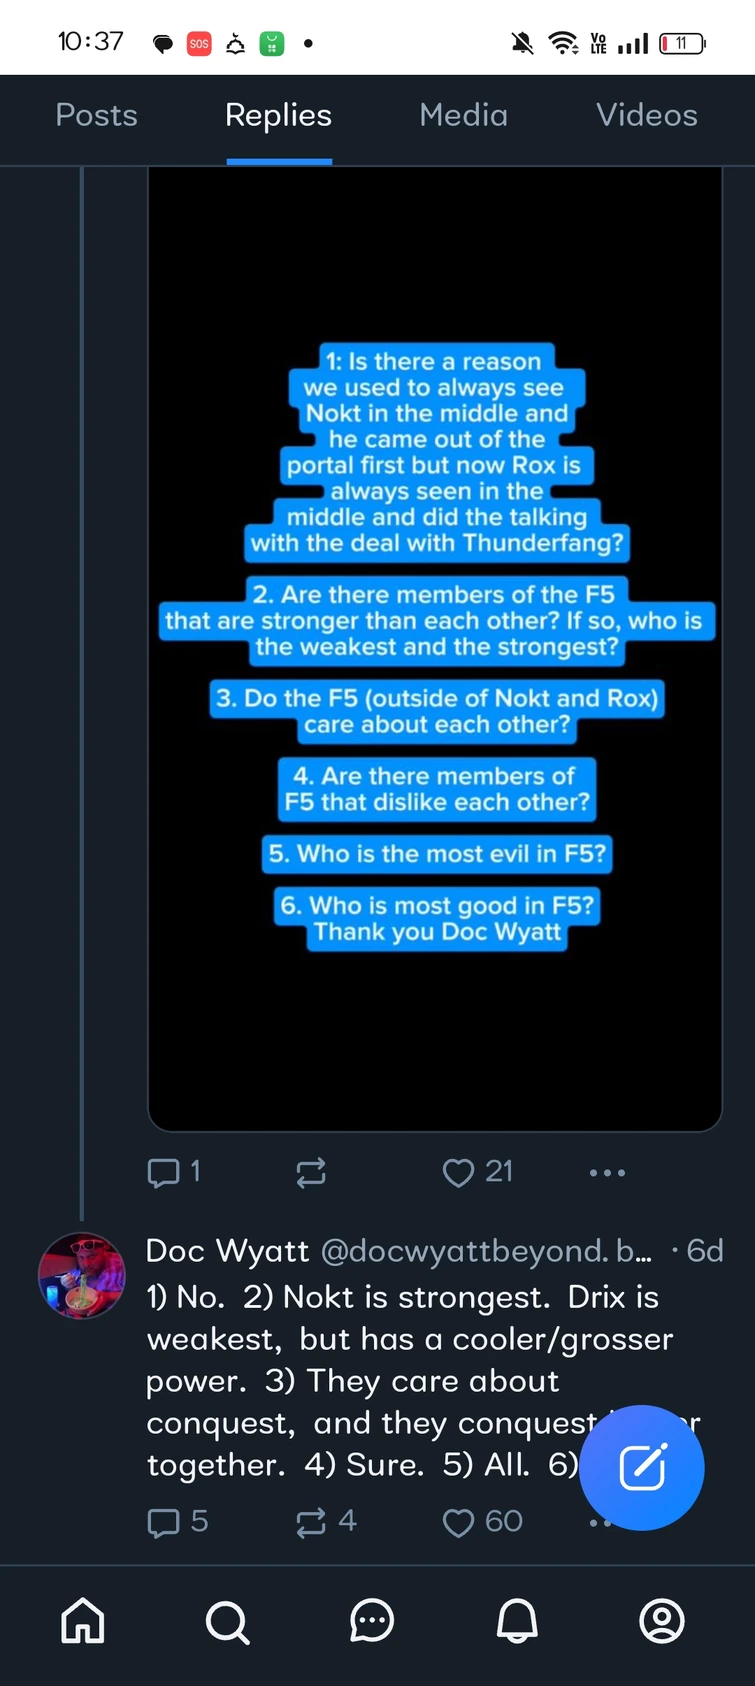Open the compose new post button
The width and height of the screenshot is (755, 1686).
(x=641, y=1468)
